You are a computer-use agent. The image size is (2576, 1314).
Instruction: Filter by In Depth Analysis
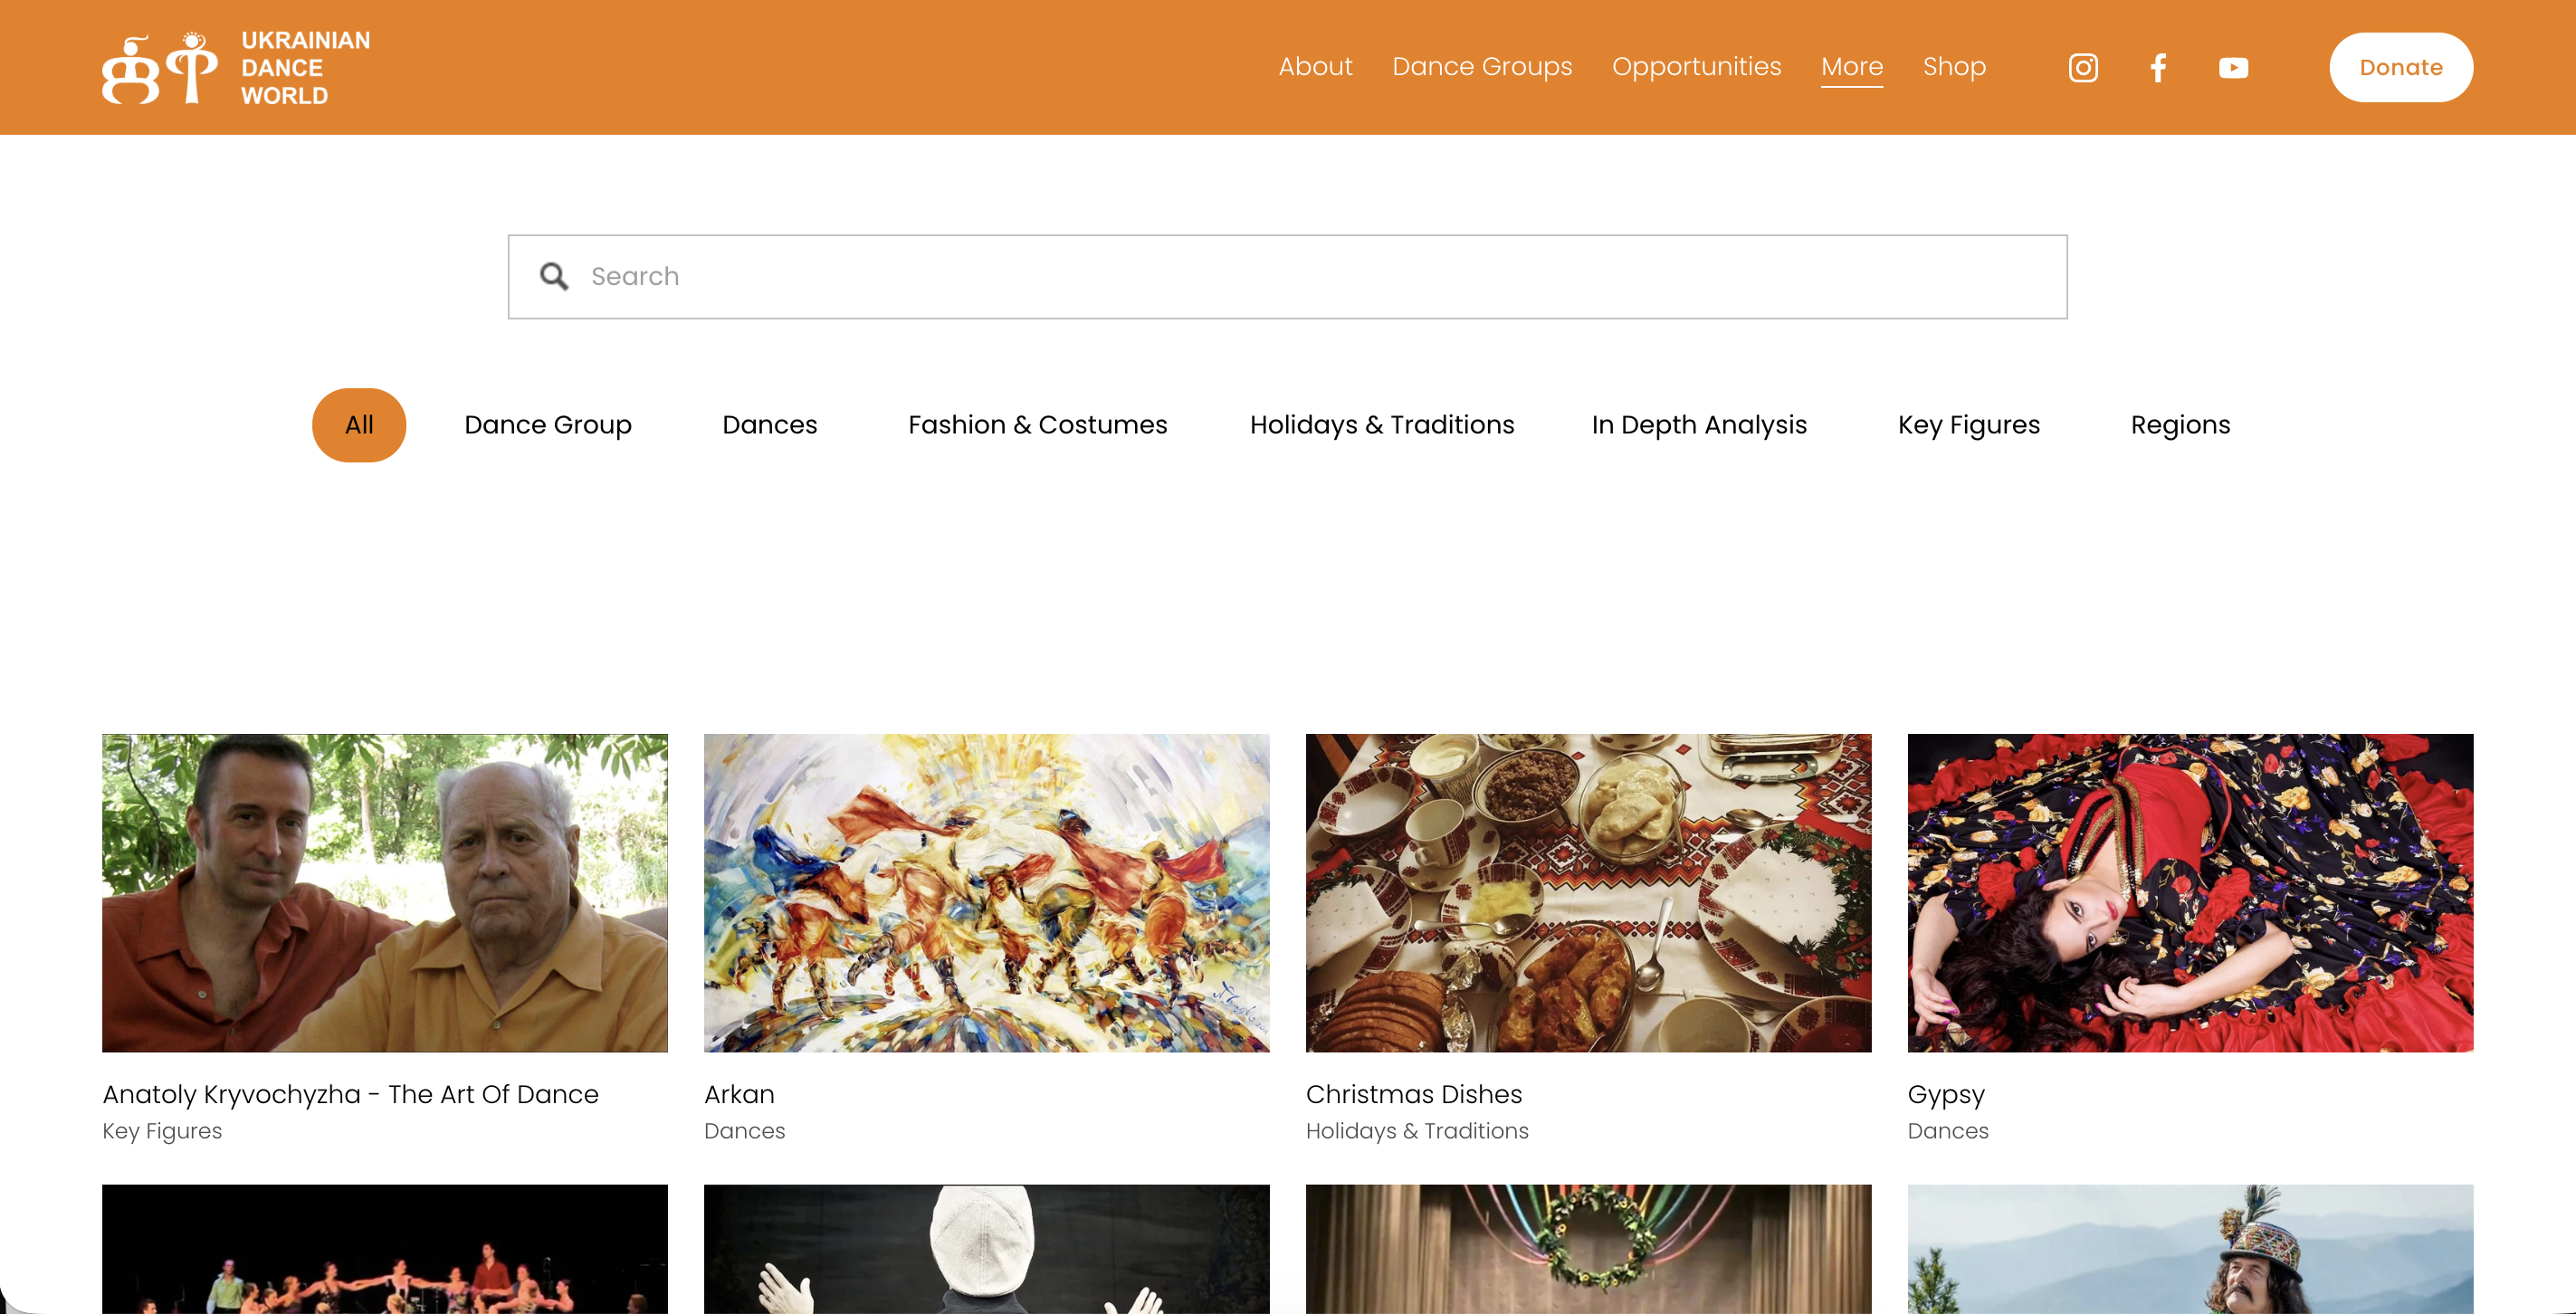point(1699,425)
